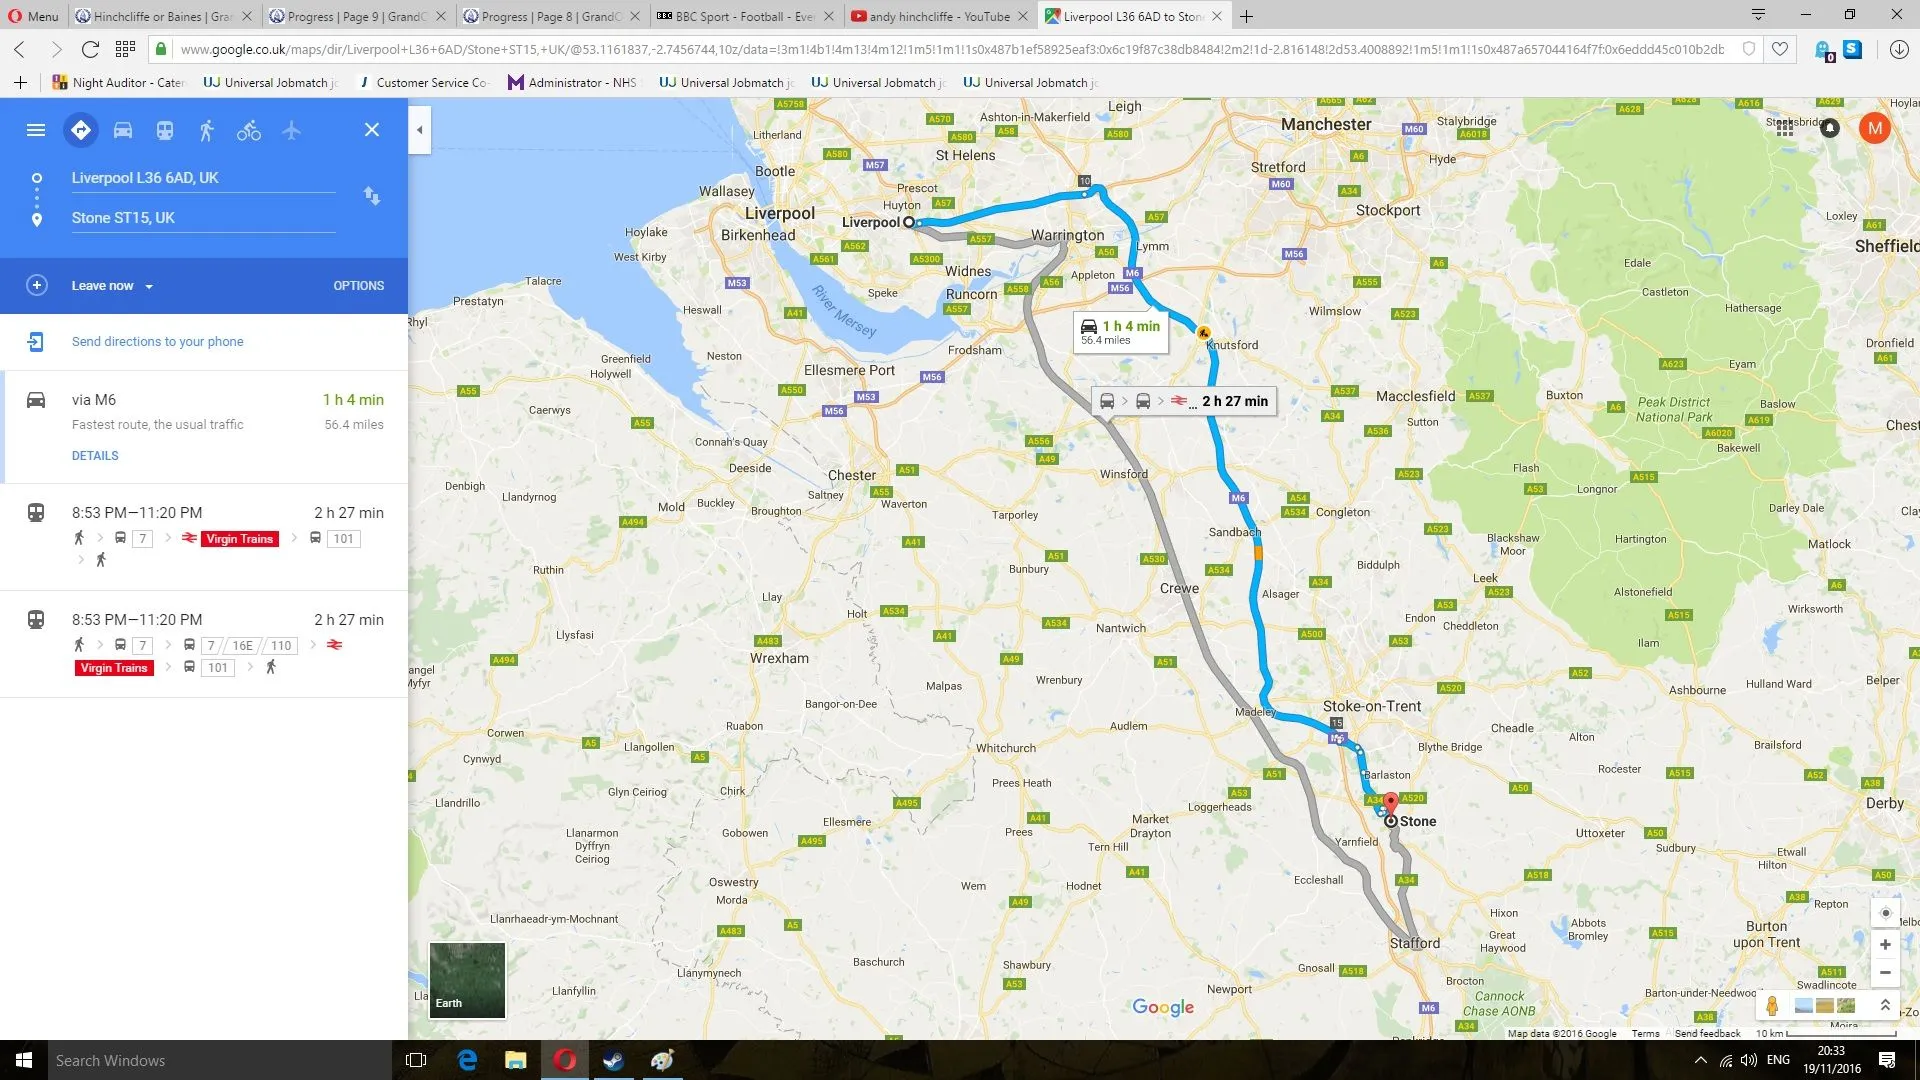The width and height of the screenshot is (1920, 1080).
Task: Zoom in on the map
Action: pyautogui.click(x=1885, y=944)
